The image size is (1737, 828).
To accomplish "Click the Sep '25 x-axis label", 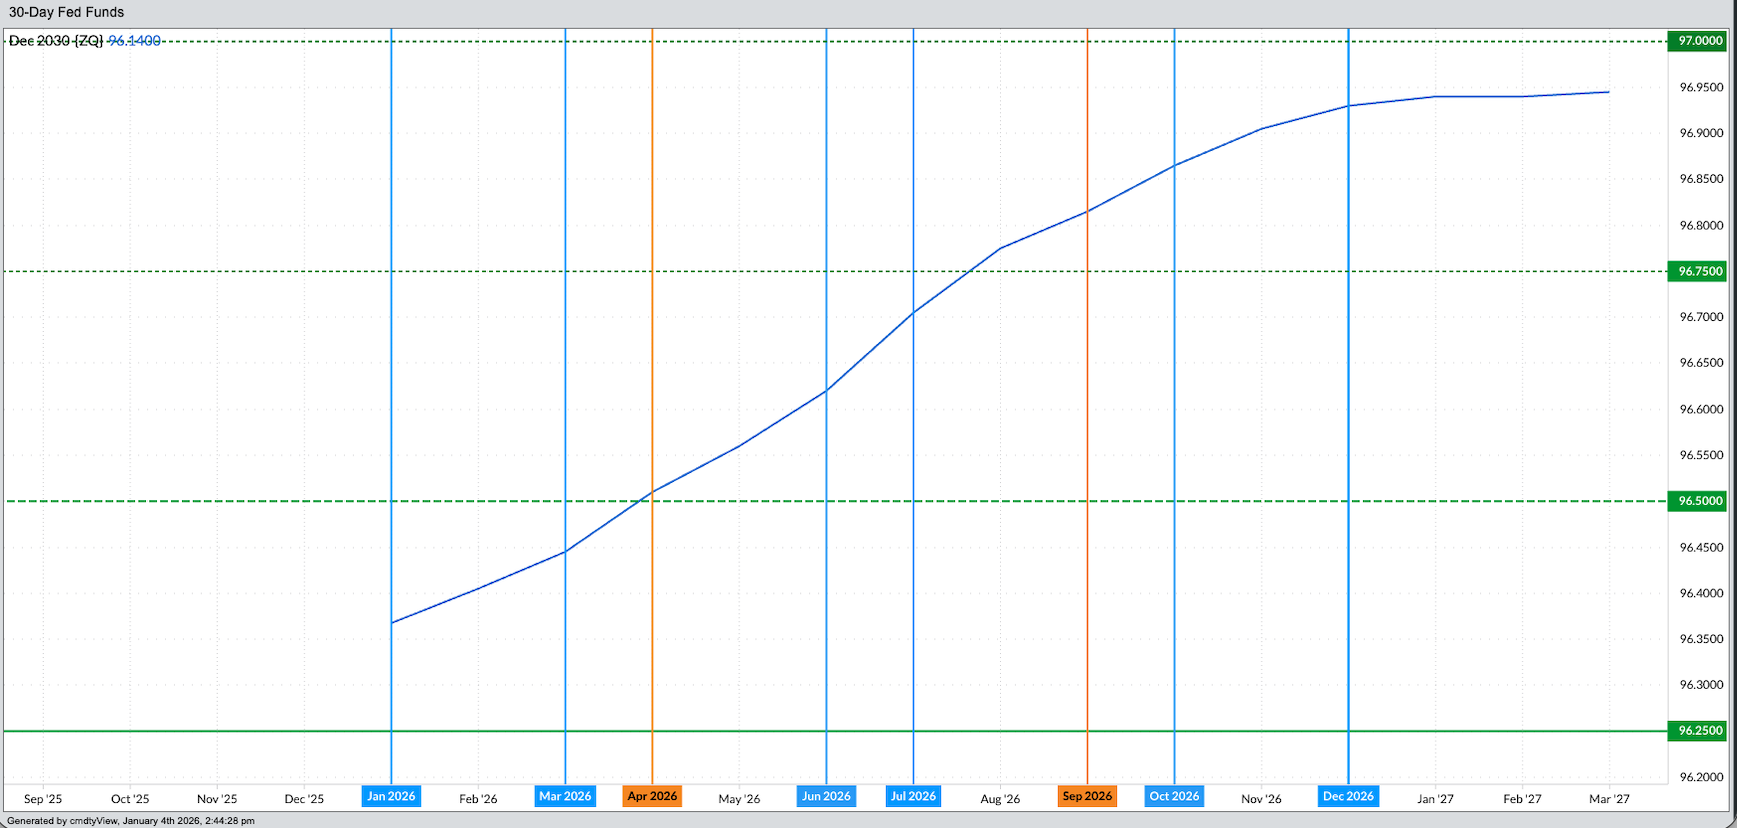I will pos(43,798).
